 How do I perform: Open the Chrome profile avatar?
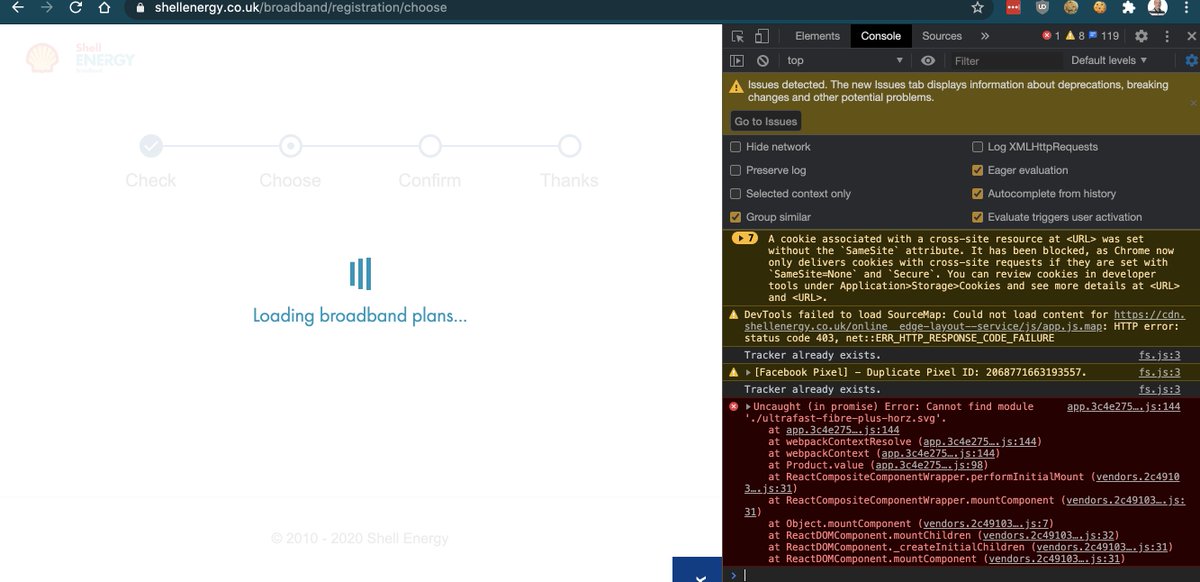(1157, 7)
